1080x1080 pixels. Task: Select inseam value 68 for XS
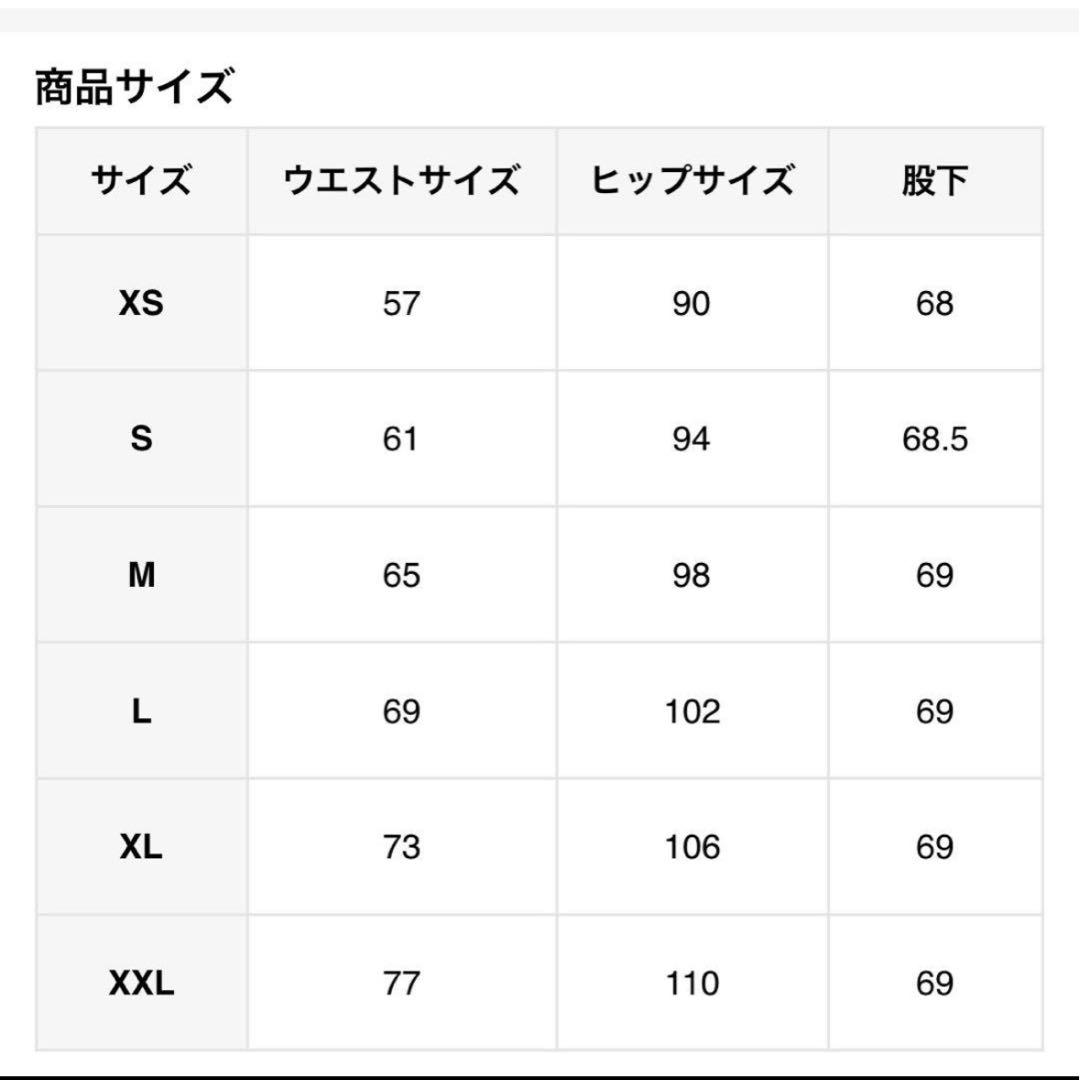coord(934,303)
